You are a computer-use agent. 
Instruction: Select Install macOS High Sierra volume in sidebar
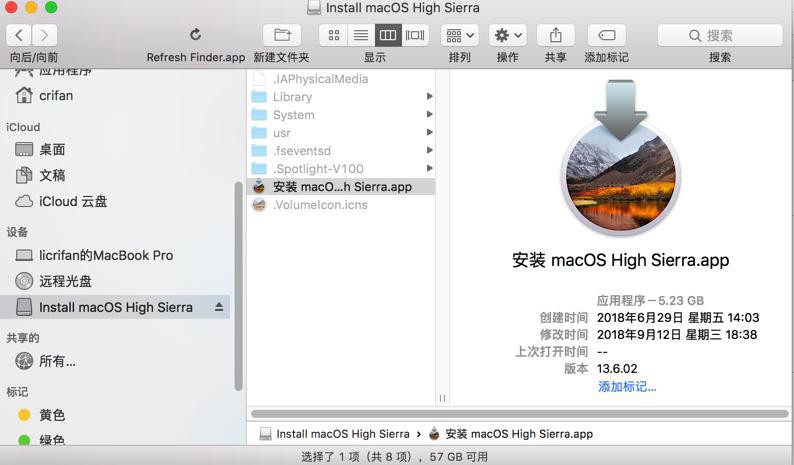click(115, 307)
